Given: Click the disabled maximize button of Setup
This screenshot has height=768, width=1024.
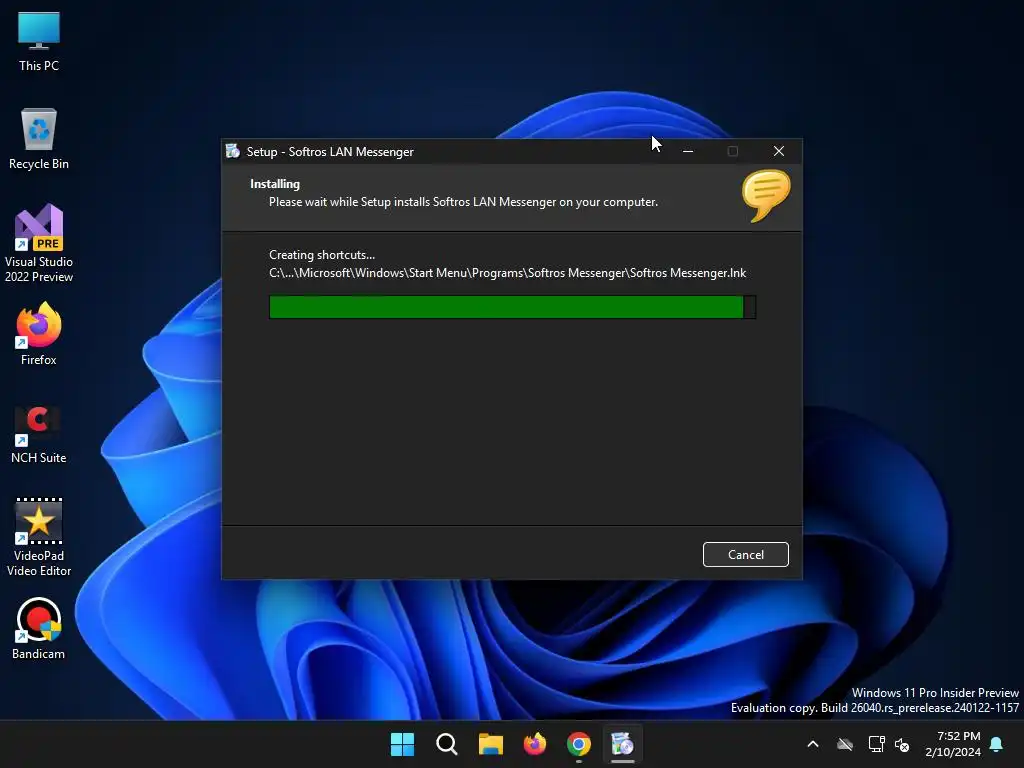Looking at the screenshot, I should pyautogui.click(x=733, y=152).
